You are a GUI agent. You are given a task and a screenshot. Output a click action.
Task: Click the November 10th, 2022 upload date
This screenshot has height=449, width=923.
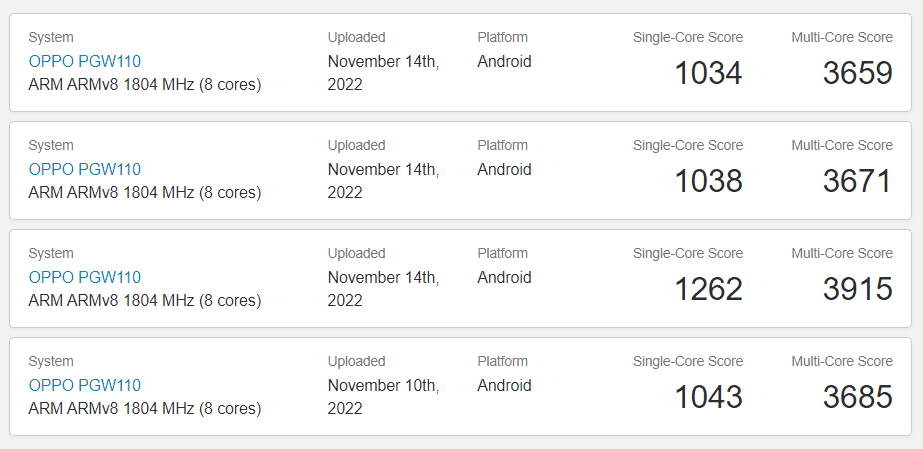(383, 397)
